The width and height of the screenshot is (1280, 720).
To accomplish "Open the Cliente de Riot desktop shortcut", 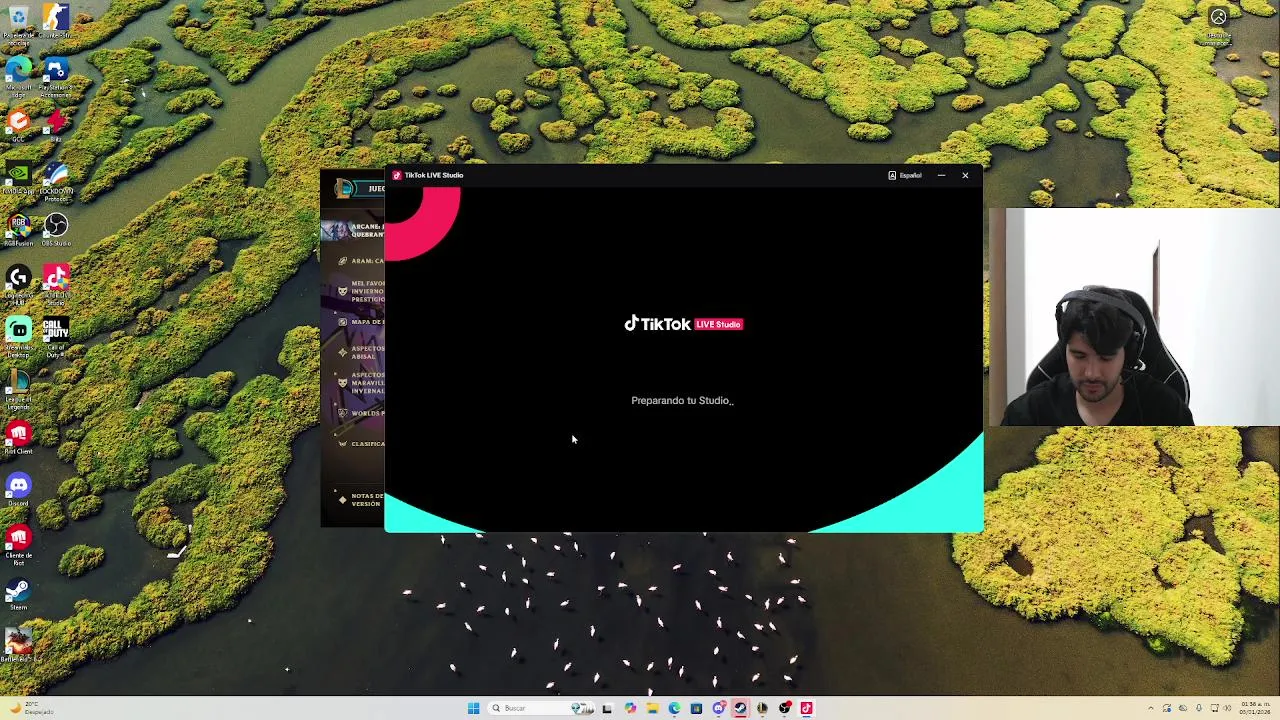I will [x=19, y=544].
